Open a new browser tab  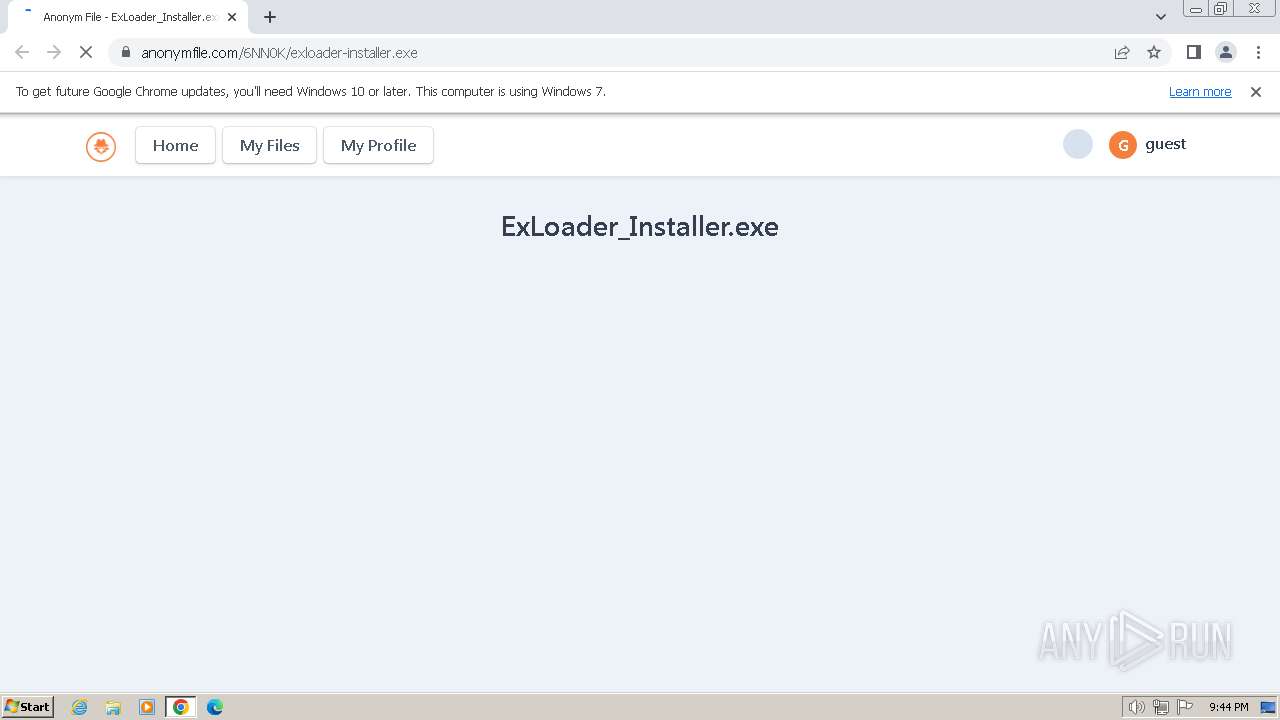[x=270, y=17]
